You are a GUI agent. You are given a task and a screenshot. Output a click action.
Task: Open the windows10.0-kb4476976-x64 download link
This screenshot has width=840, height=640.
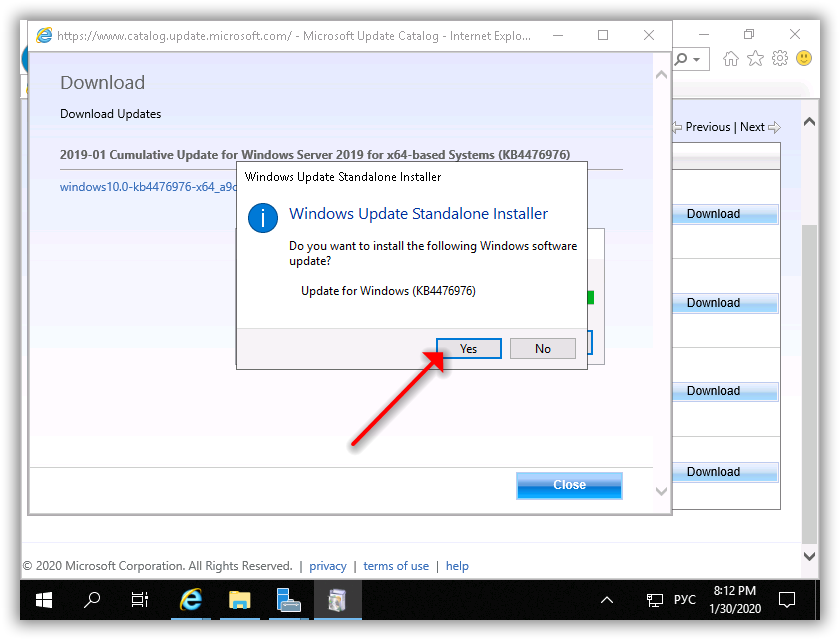click(x=148, y=187)
